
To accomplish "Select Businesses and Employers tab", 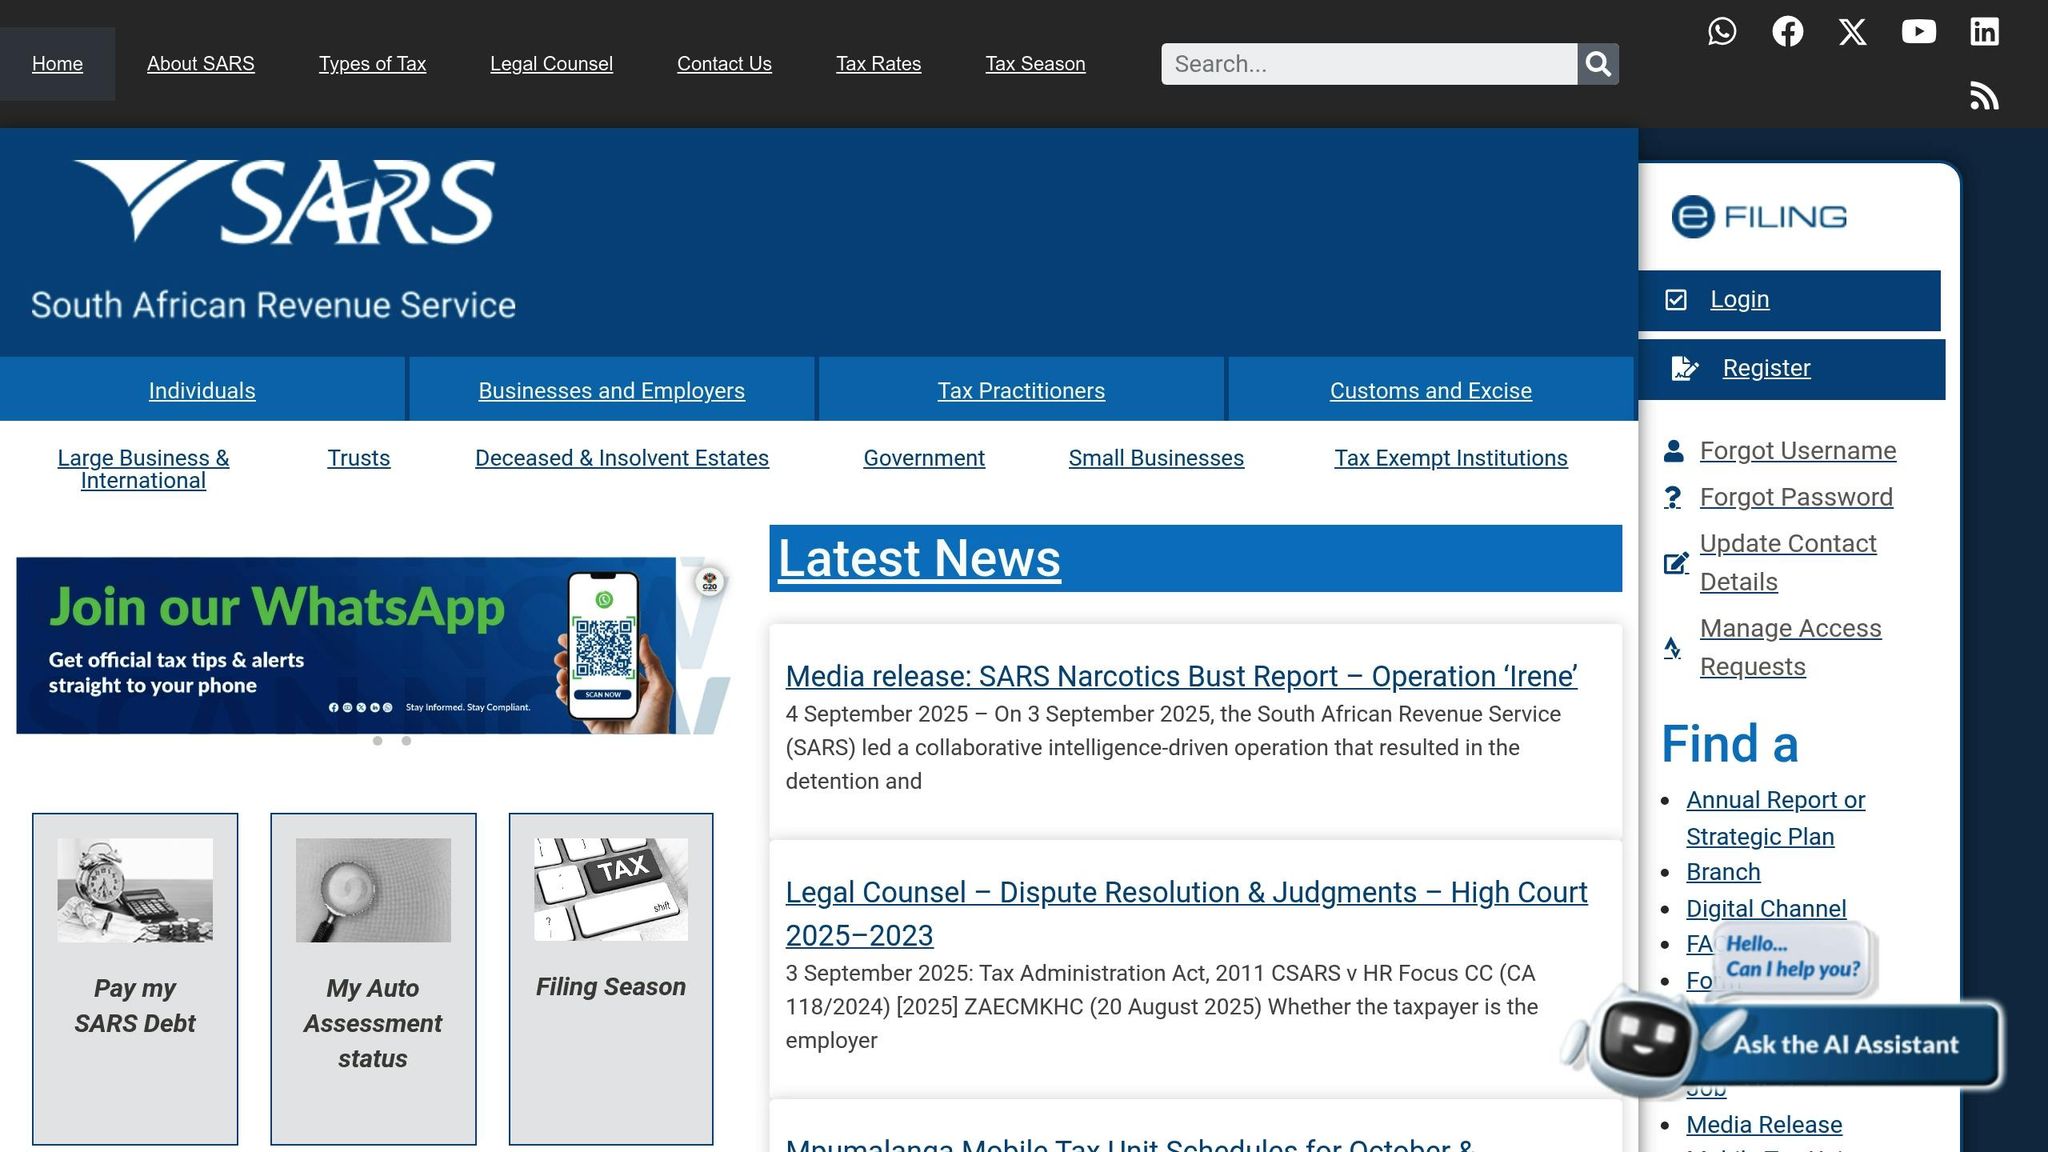I will click(x=611, y=390).
